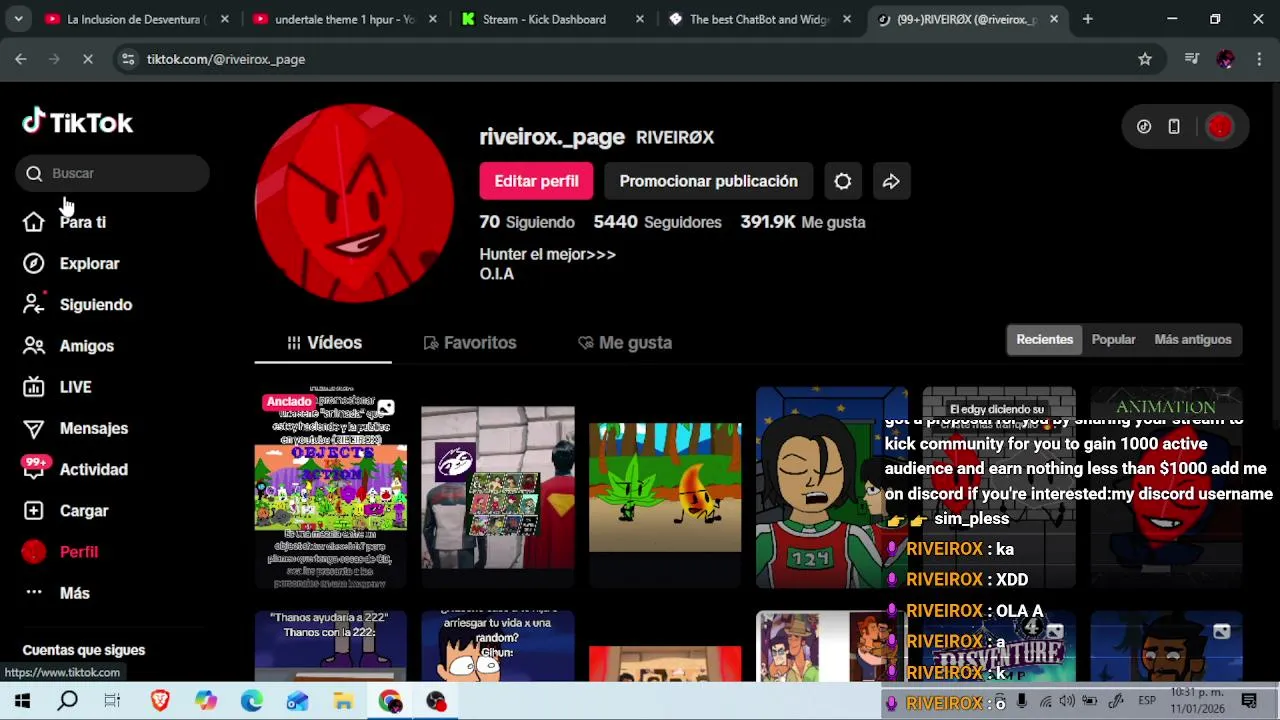Open Windows taskbar search

[67, 701]
